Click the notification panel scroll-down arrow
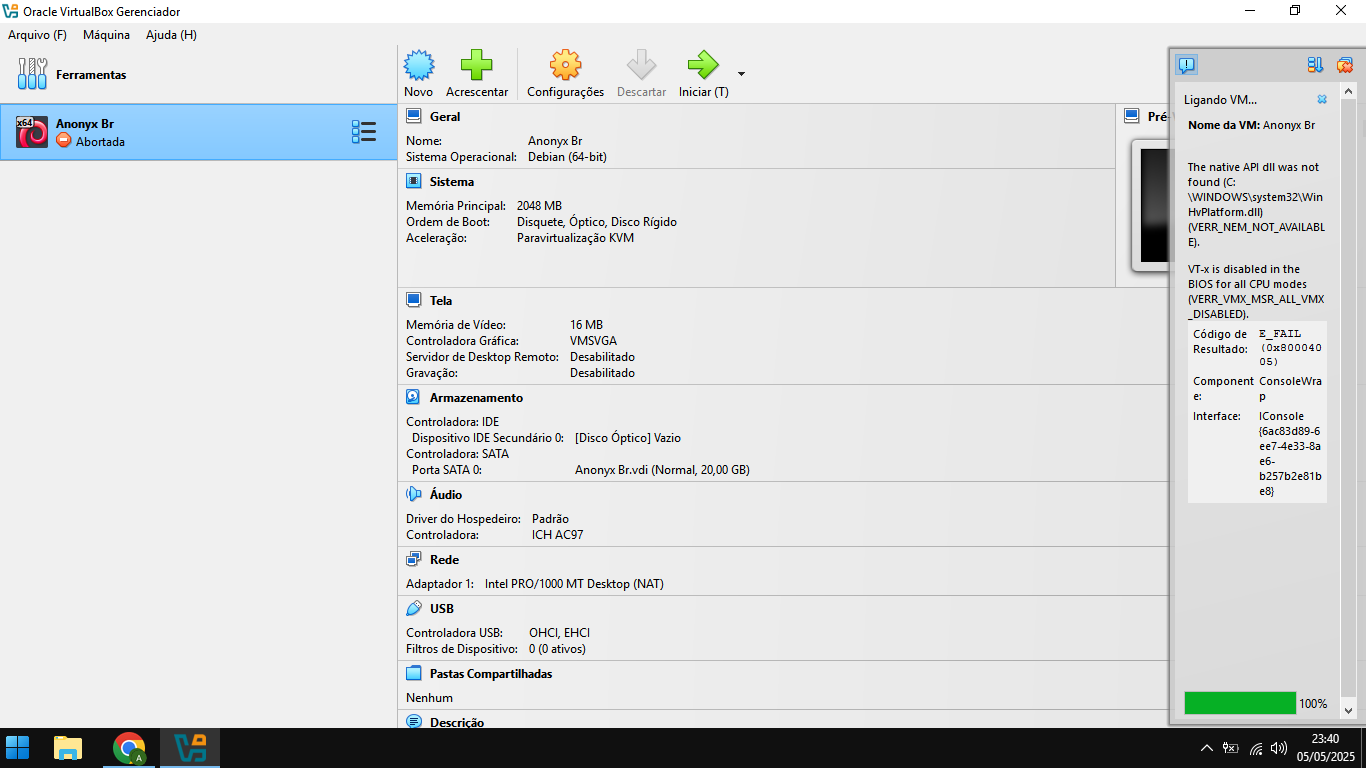This screenshot has width=1366, height=768. tap(1348, 710)
